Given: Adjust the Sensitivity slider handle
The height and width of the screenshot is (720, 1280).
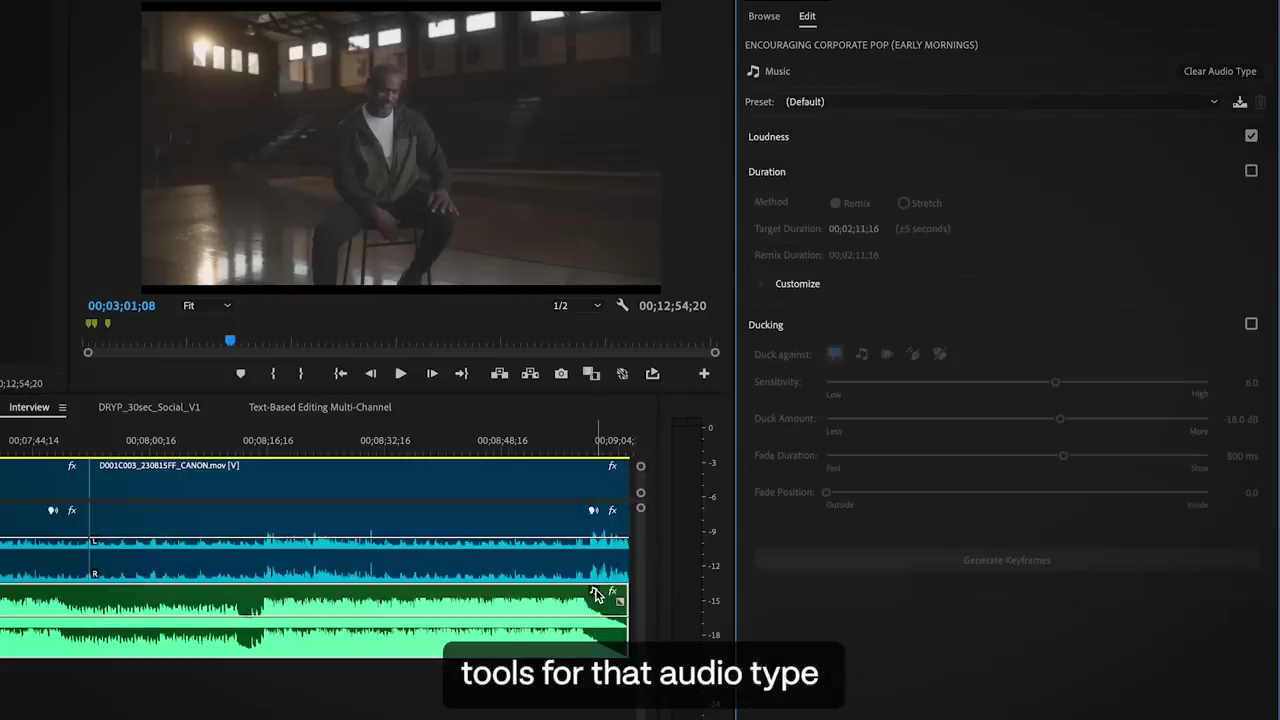Looking at the screenshot, I should point(1055,382).
